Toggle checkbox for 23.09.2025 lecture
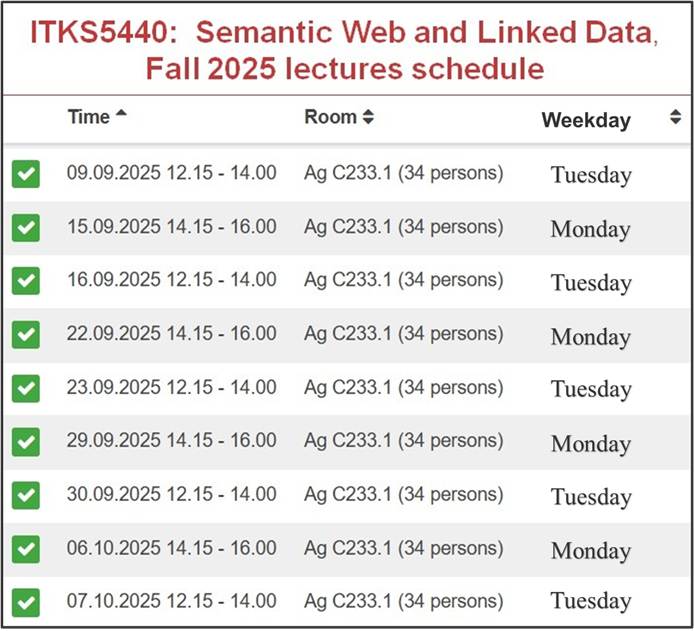 tap(26, 389)
